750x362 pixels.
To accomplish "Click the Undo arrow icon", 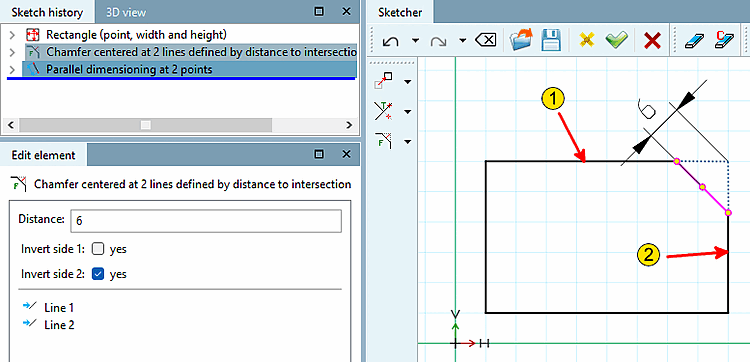I will [391, 41].
